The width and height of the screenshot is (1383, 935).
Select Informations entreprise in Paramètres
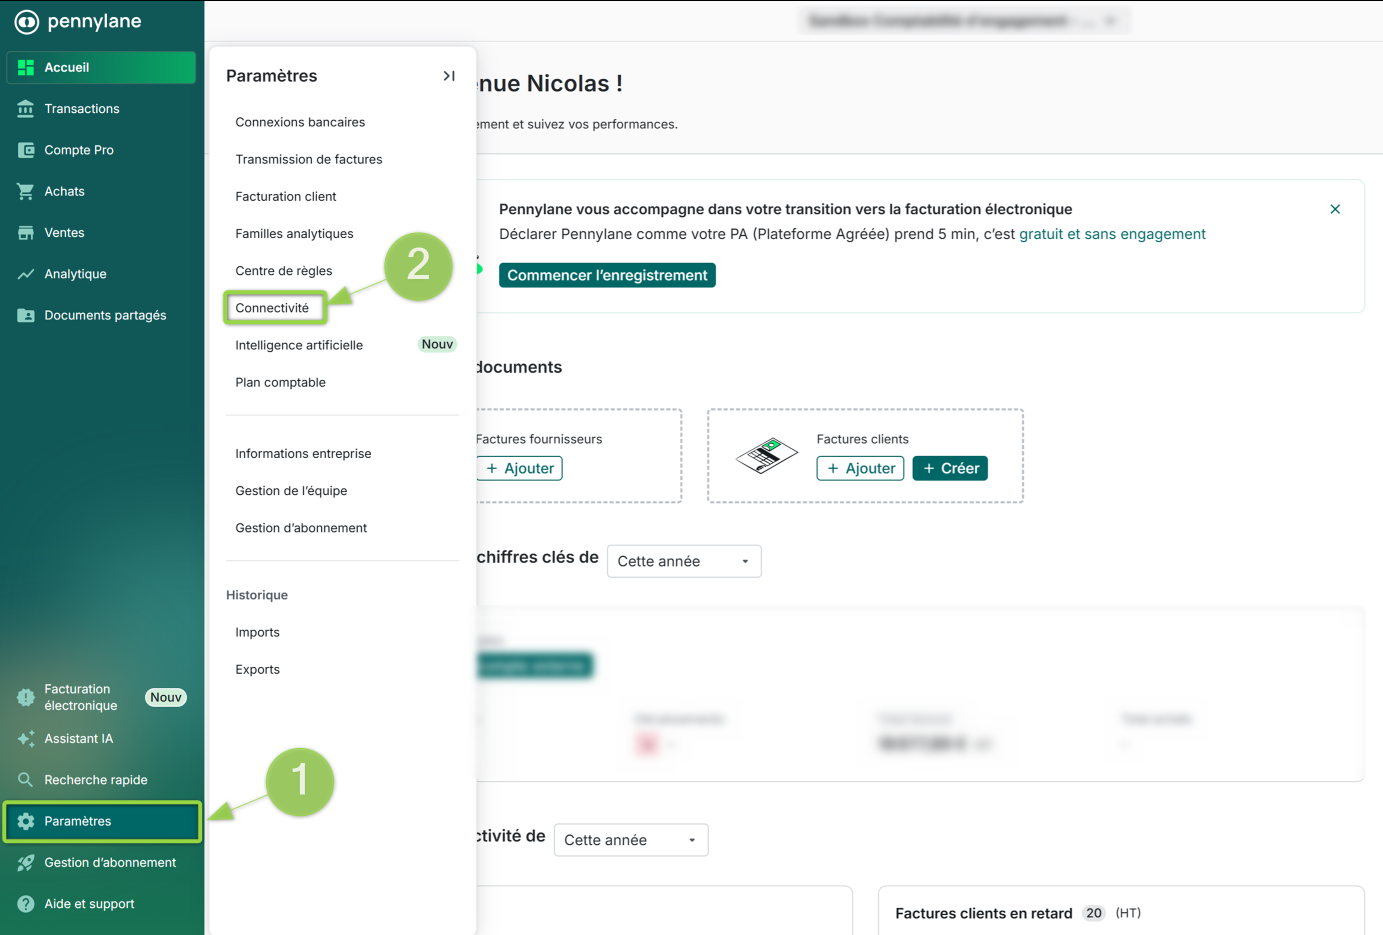coord(303,454)
